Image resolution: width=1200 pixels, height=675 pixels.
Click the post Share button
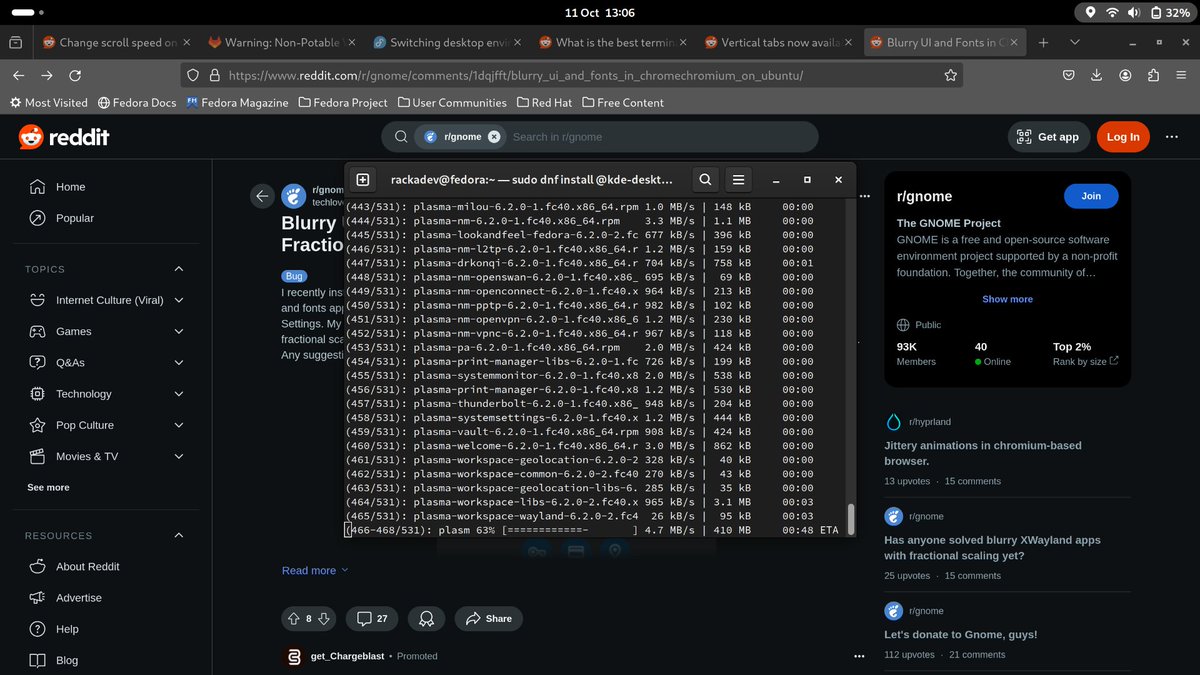coord(488,619)
